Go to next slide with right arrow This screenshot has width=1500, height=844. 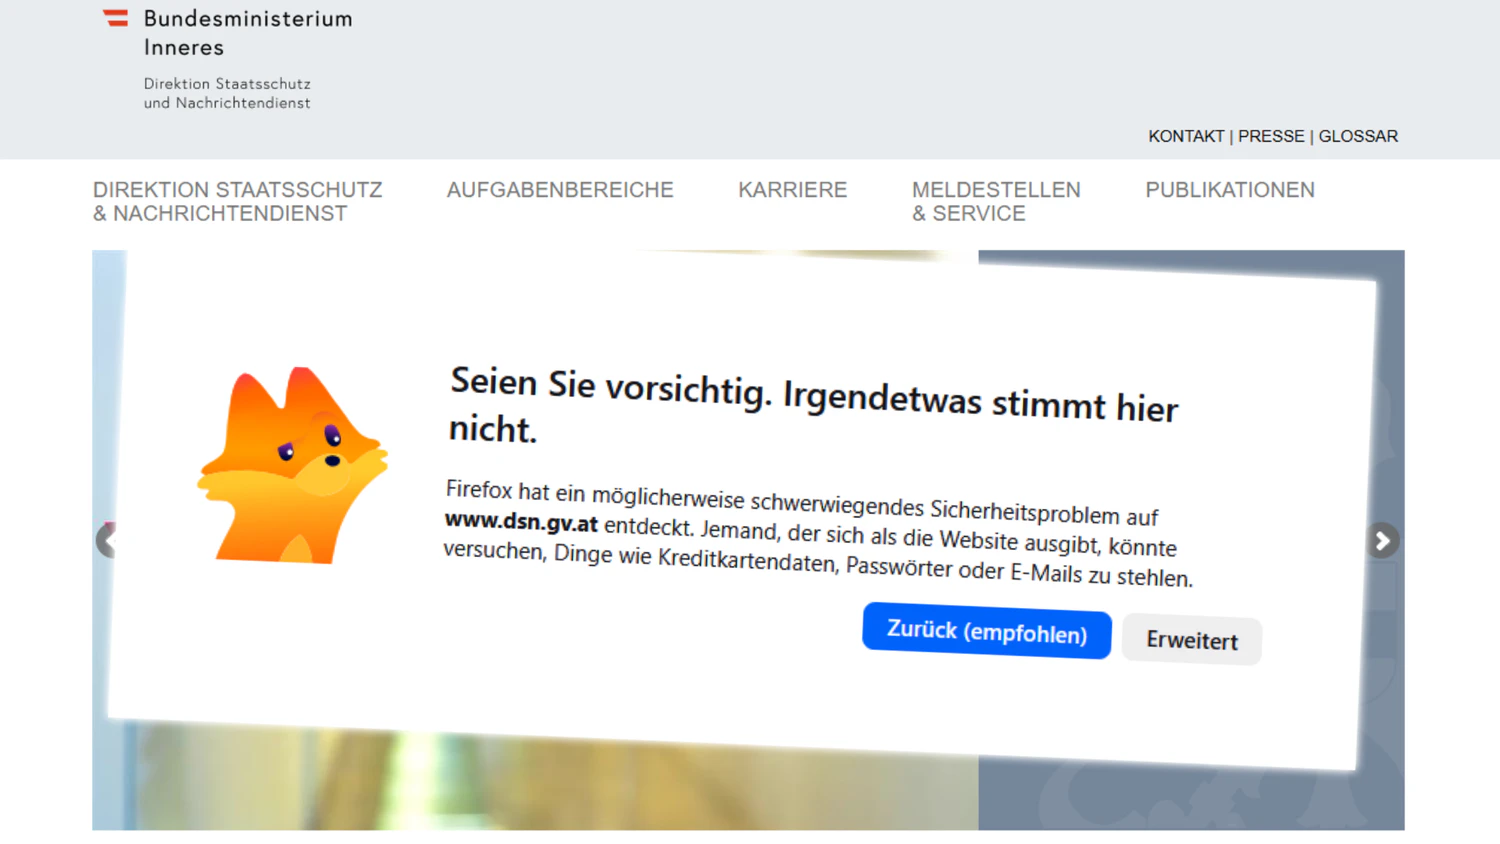point(1383,541)
